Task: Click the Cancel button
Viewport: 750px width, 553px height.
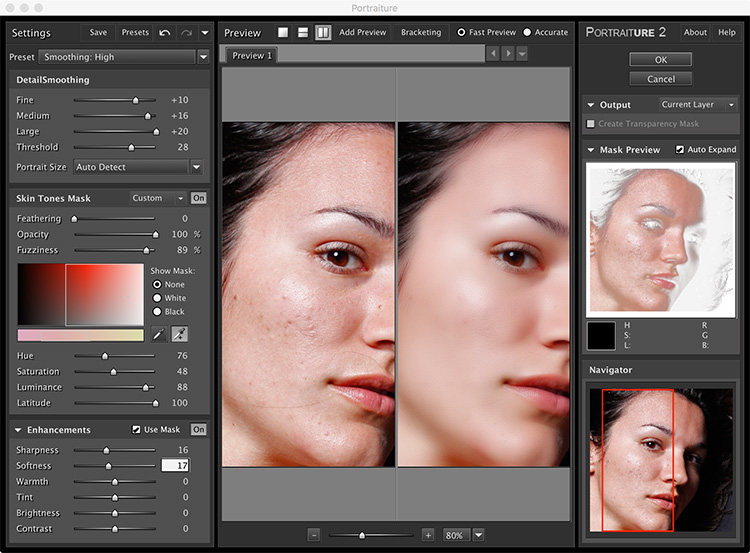Action: (x=661, y=79)
